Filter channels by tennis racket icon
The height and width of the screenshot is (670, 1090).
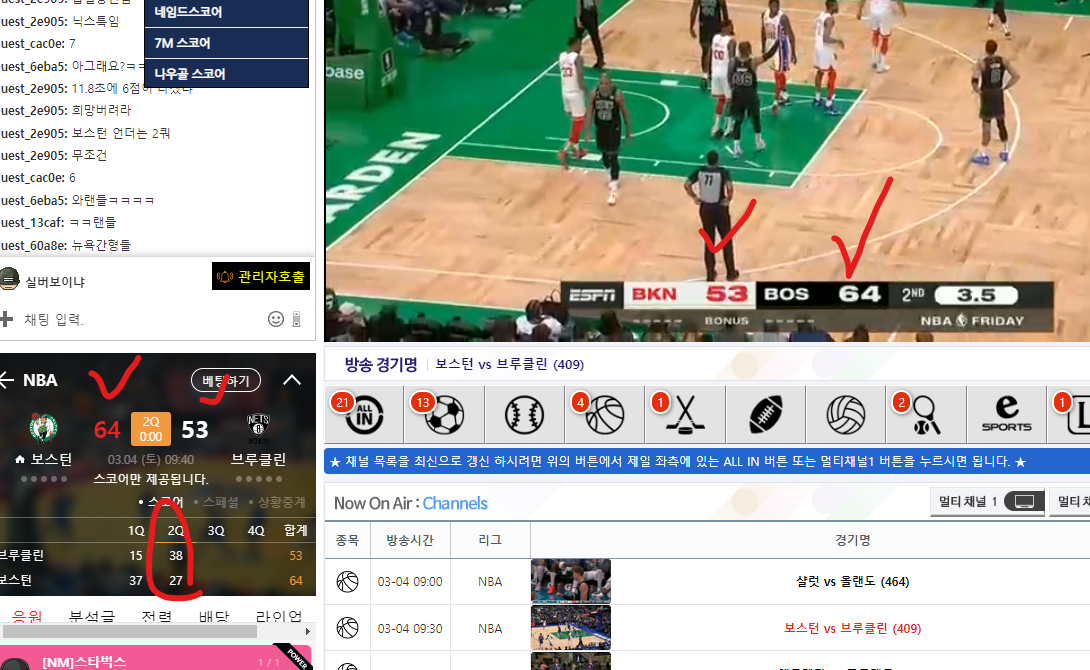click(927, 414)
